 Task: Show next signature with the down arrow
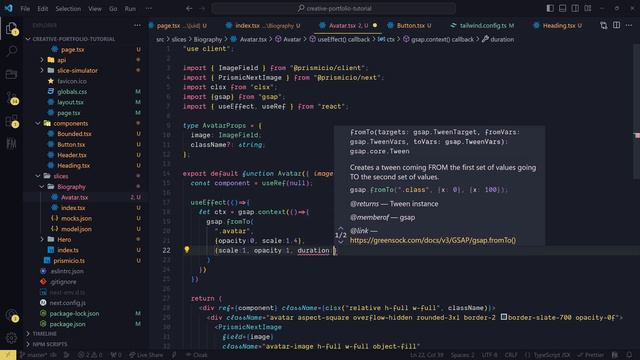pyautogui.click(x=340, y=242)
